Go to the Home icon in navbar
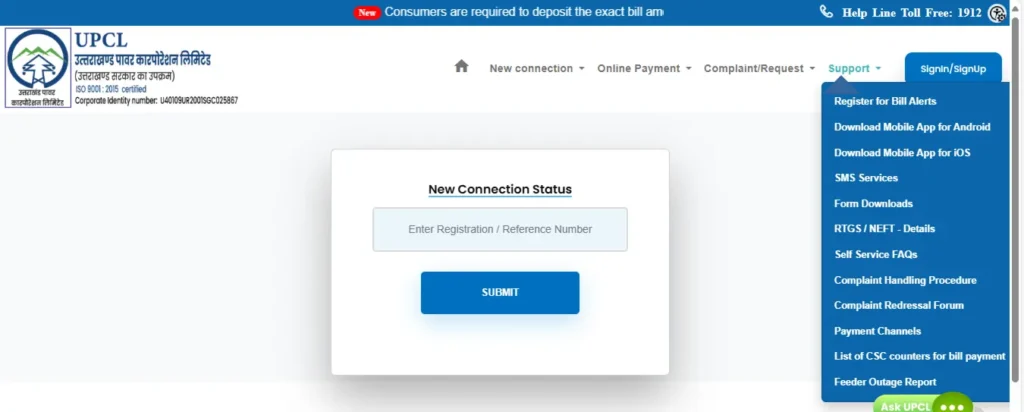 pos(462,67)
